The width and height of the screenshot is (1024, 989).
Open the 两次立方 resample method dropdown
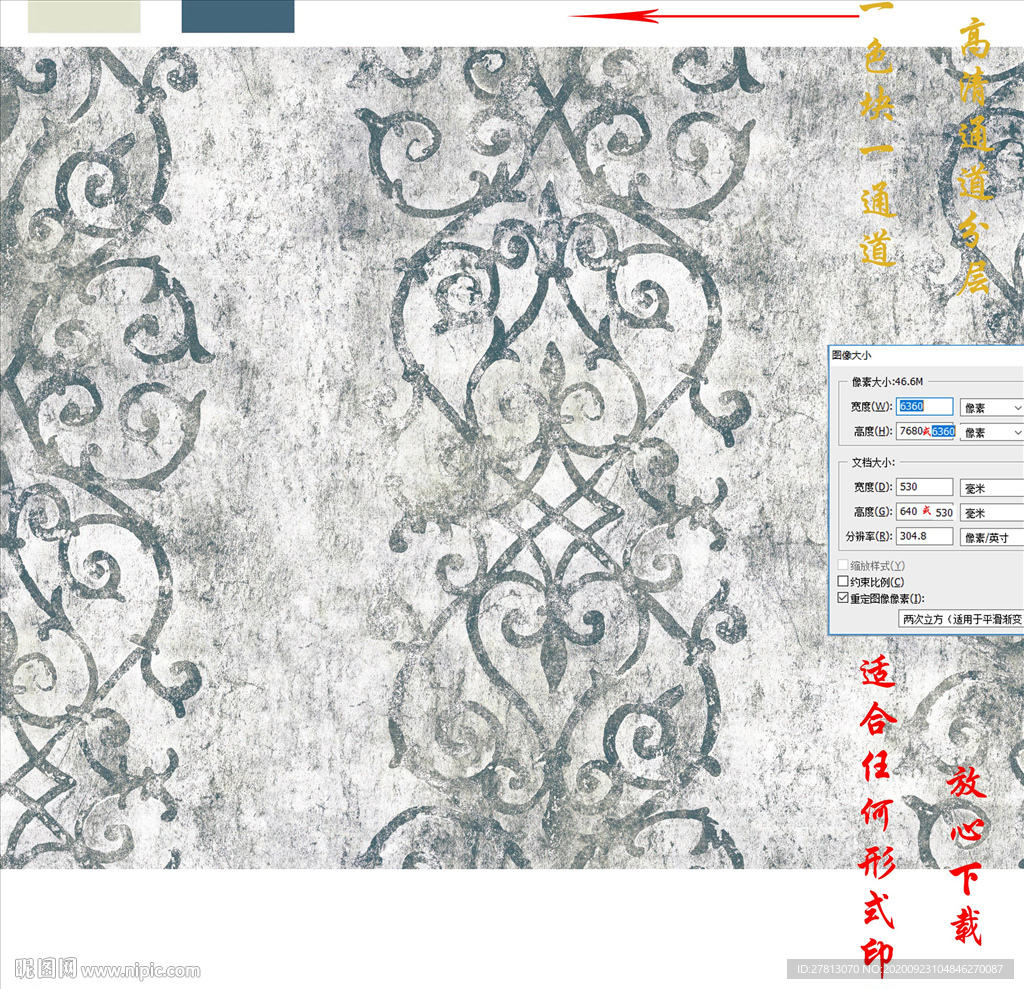(x=960, y=619)
